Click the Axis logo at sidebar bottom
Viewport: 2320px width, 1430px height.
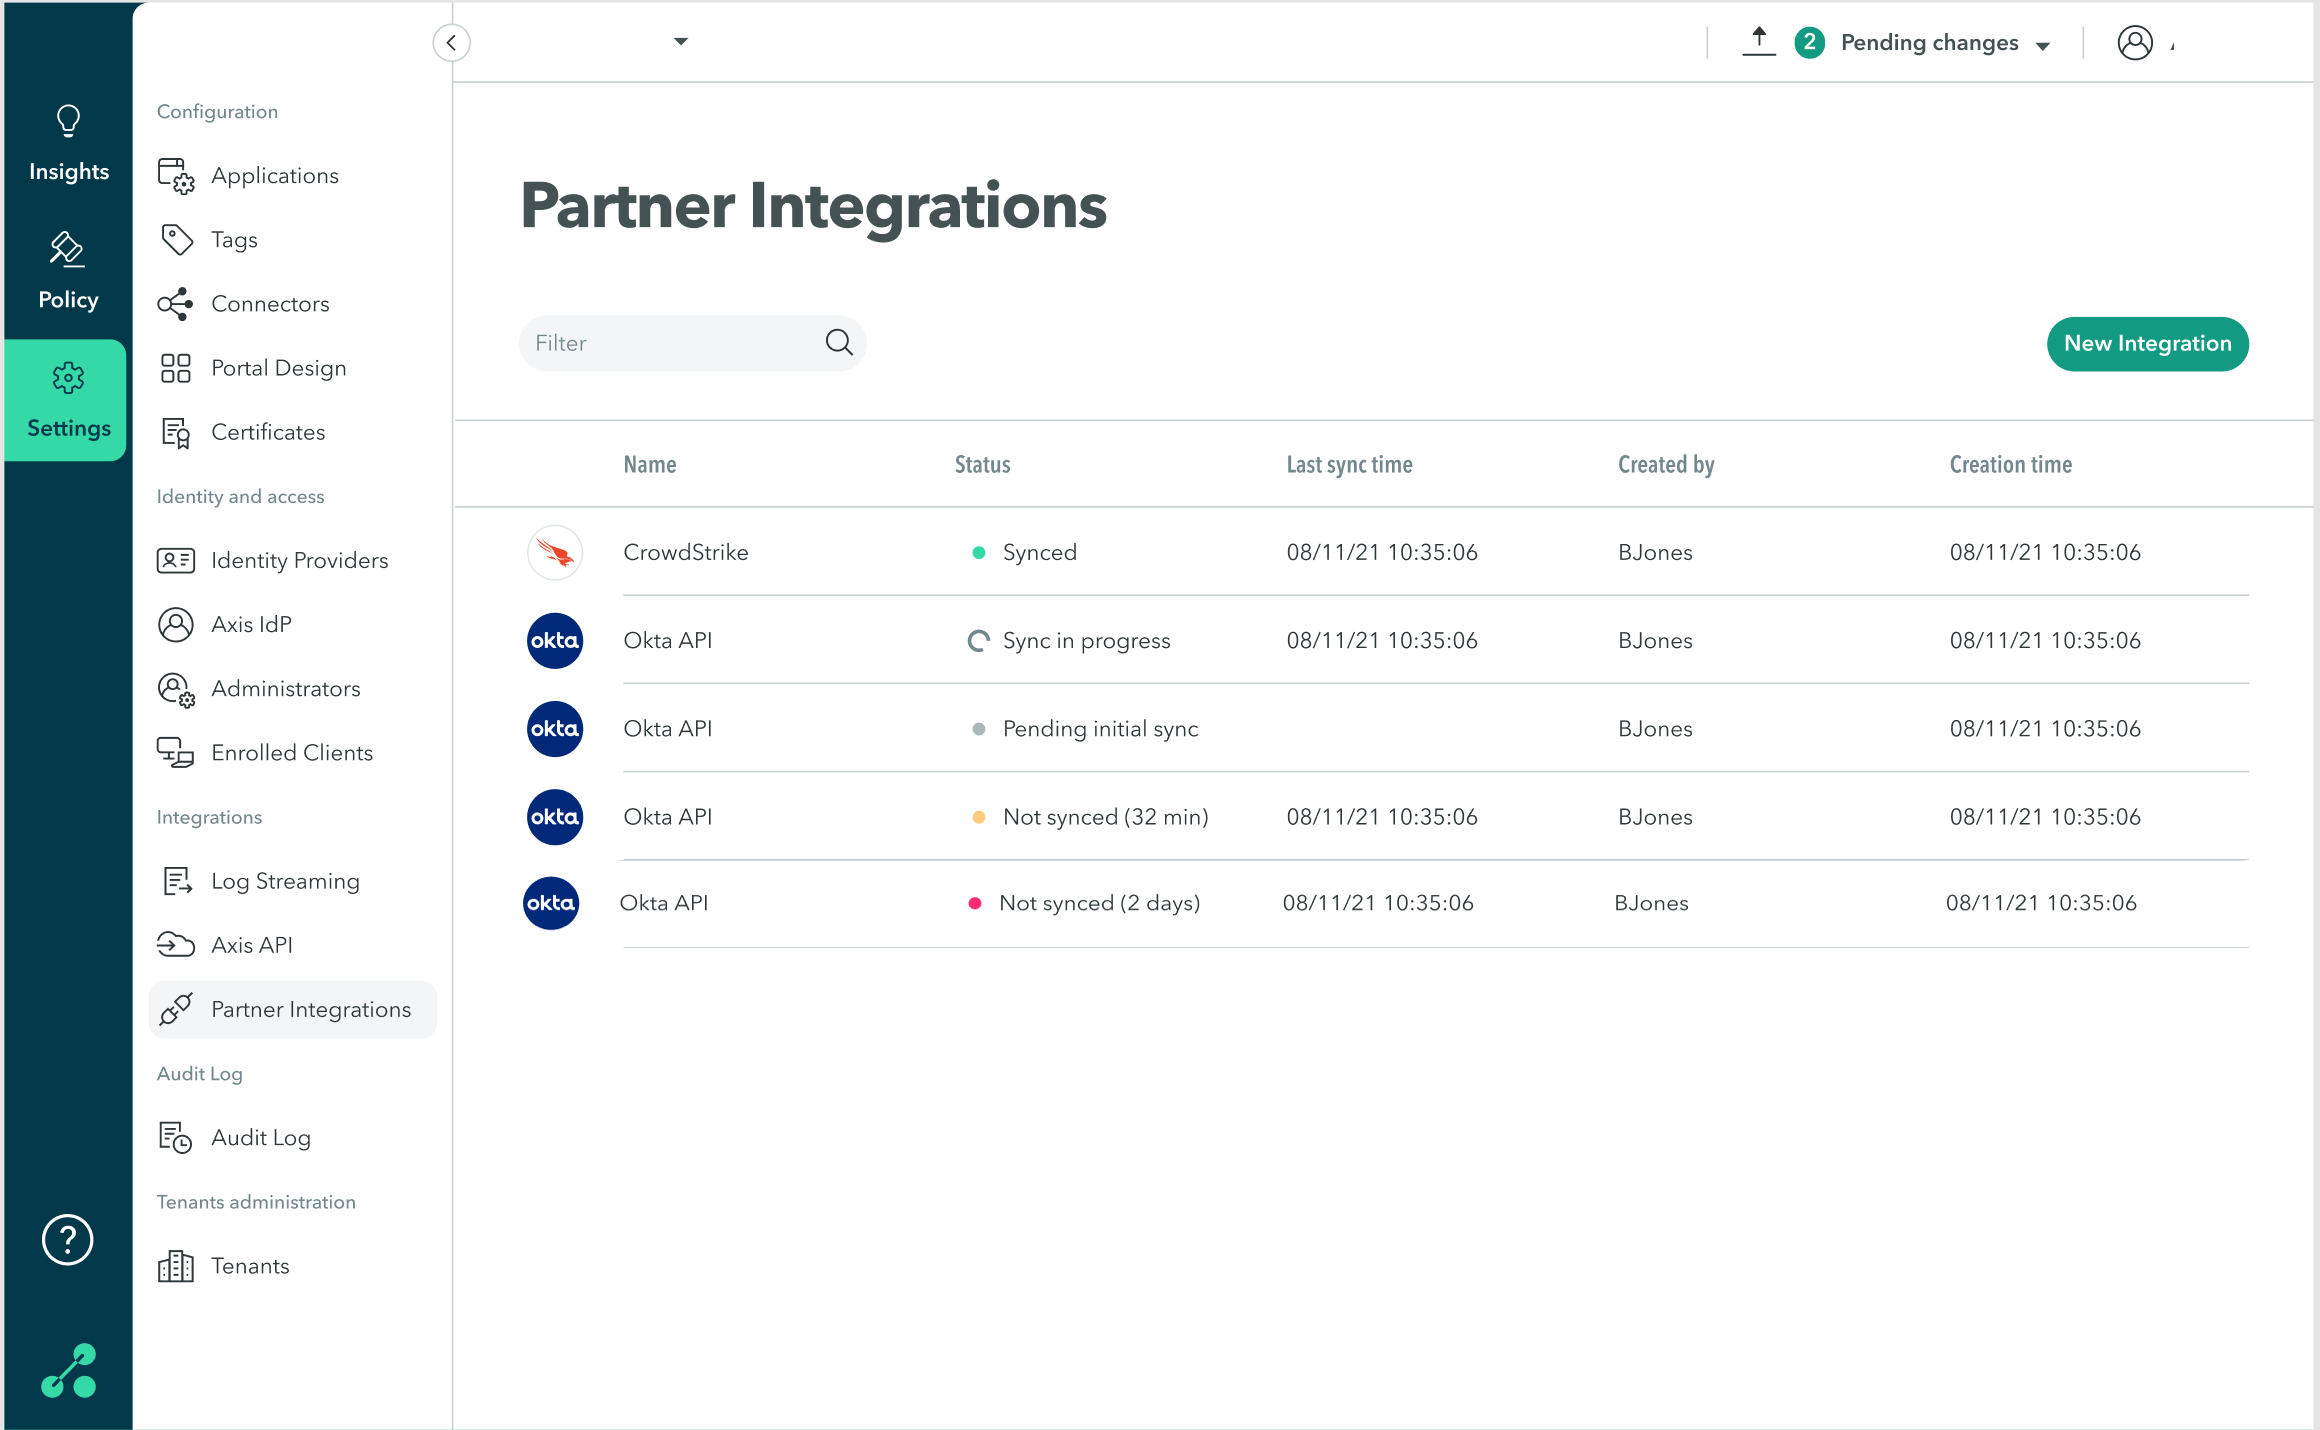pyautogui.click(x=68, y=1371)
